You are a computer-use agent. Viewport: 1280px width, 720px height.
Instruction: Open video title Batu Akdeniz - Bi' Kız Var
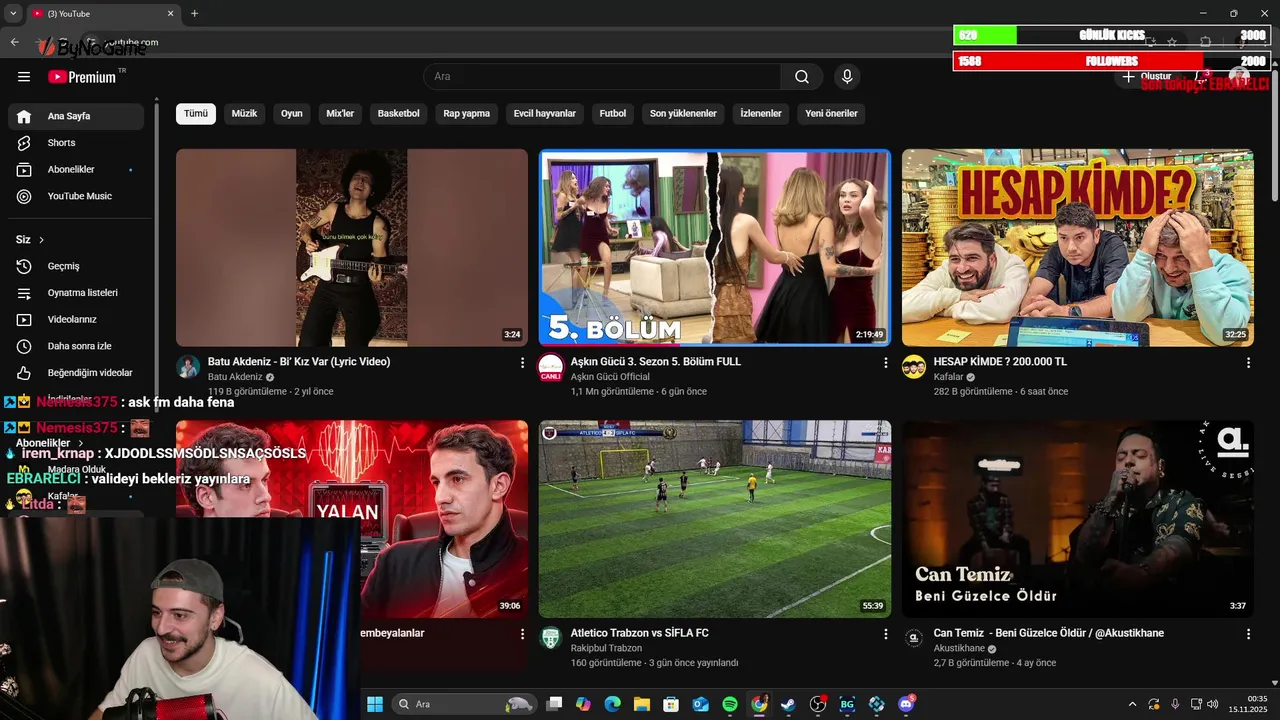(x=299, y=361)
